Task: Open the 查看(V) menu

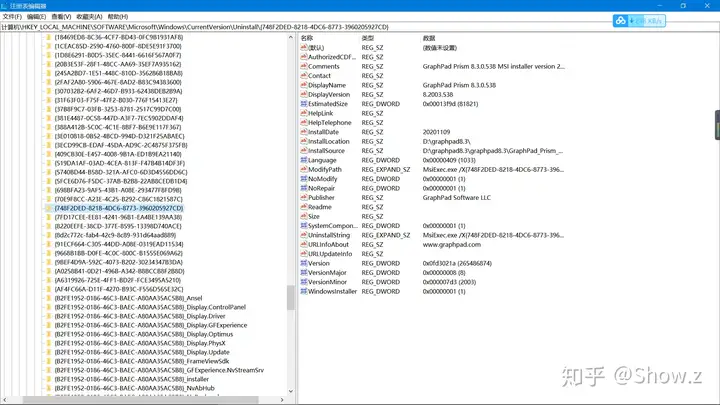Action: coord(61,17)
